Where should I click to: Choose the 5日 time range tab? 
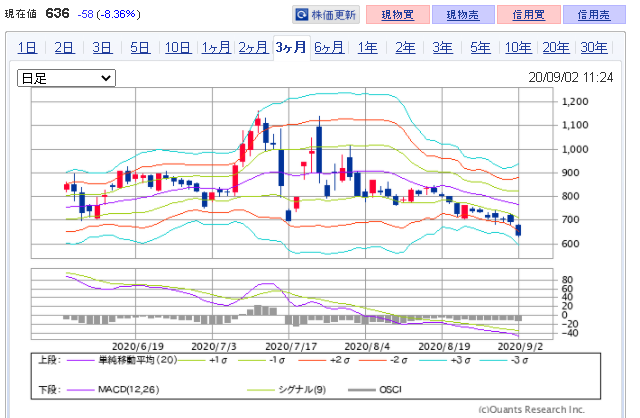140,48
